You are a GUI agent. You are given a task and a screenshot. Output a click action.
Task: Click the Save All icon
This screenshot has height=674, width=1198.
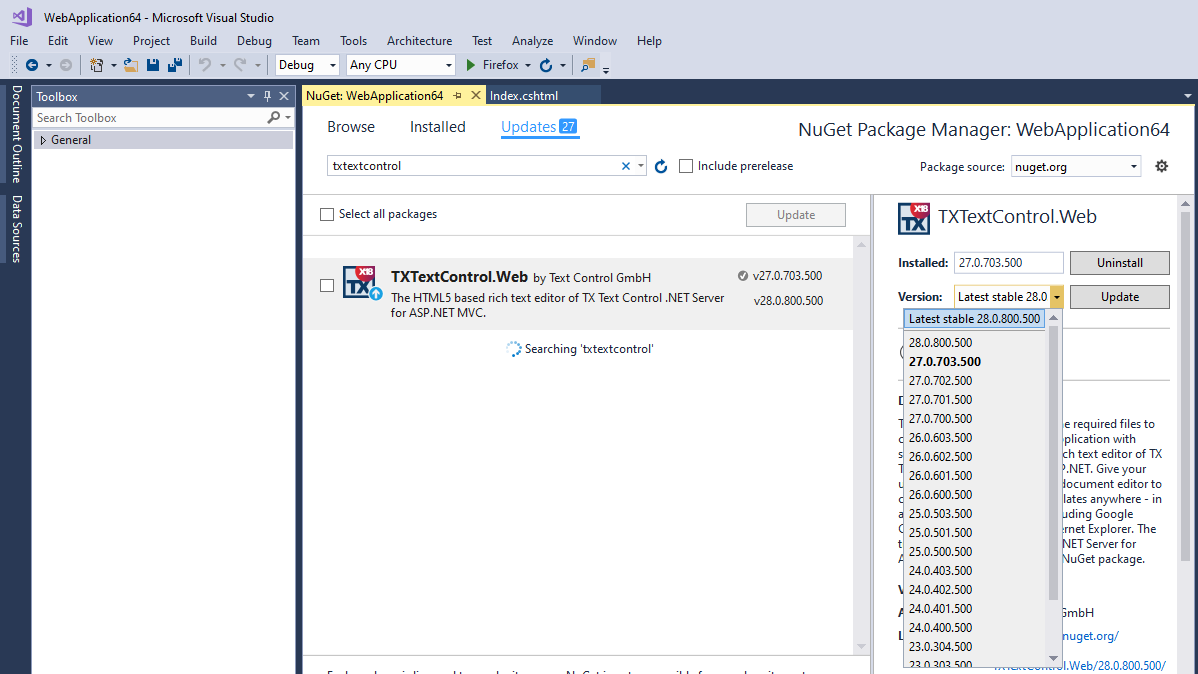tap(175, 65)
